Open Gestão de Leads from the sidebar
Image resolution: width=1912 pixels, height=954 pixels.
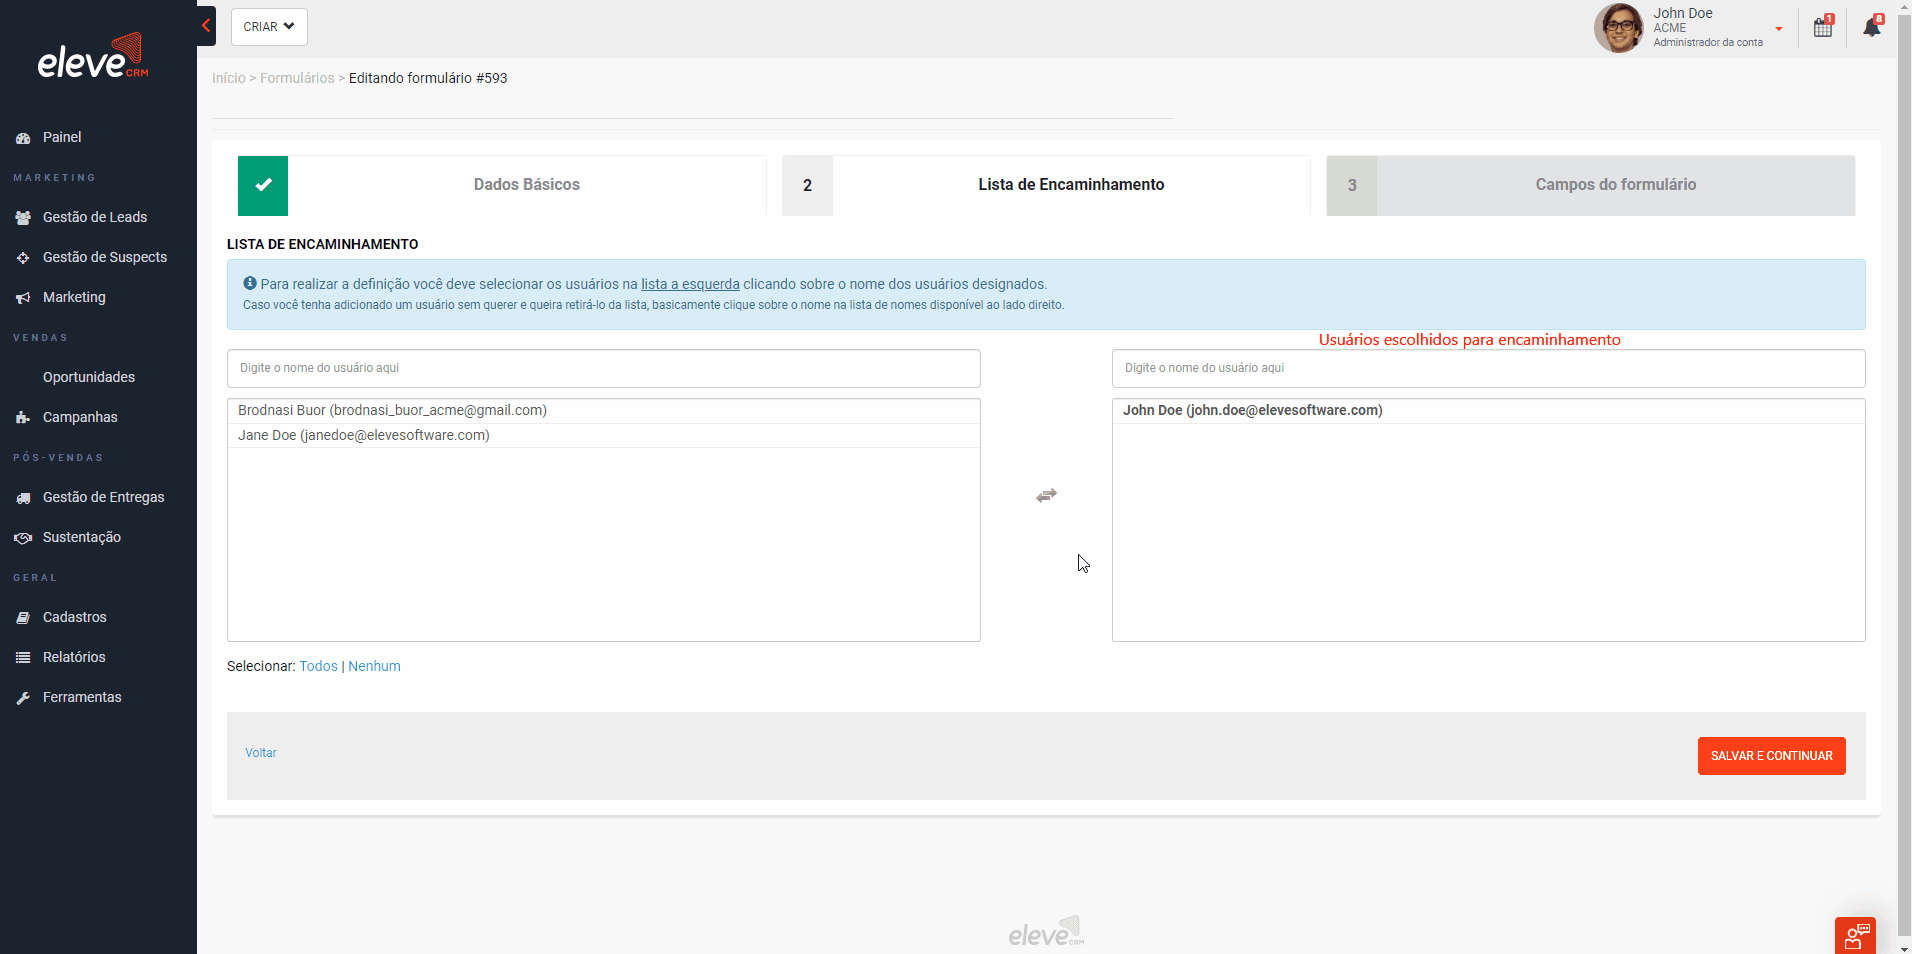tap(22, 217)
